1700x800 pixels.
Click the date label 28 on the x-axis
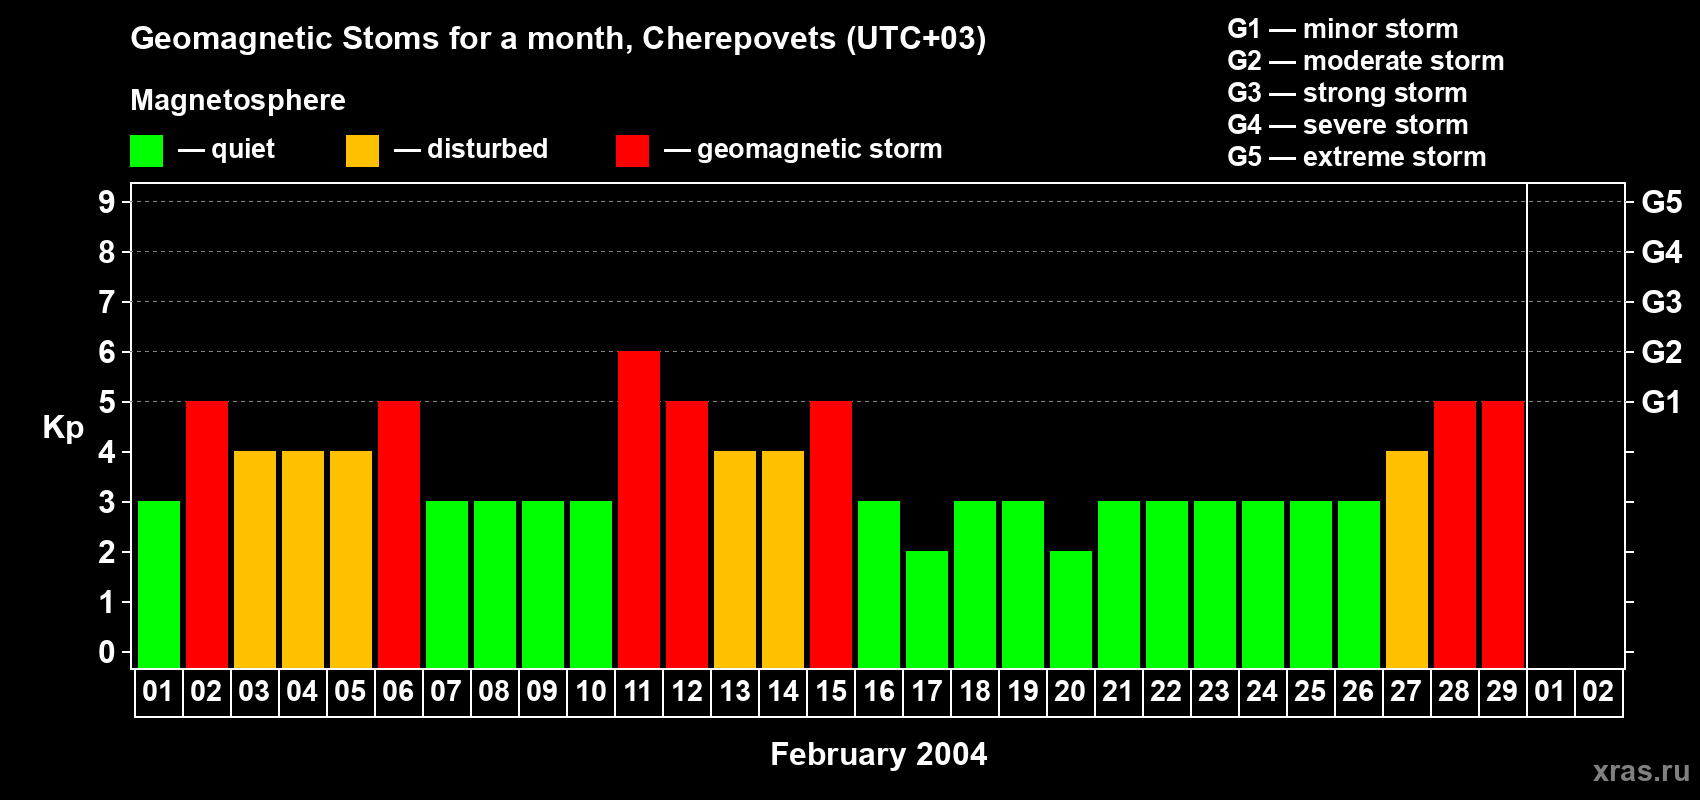(x=1454, y=692)
